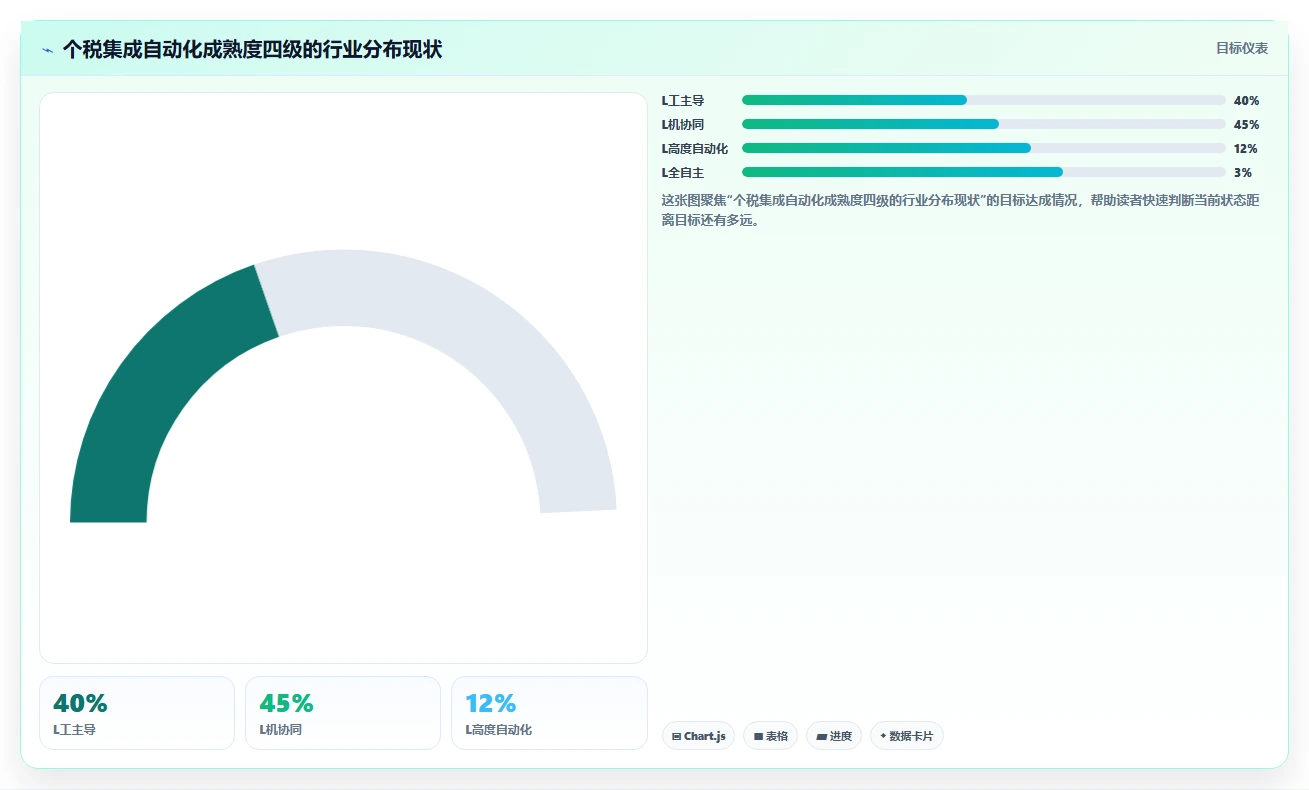
Task: Select the 45% L机协同 data card
Action: coord(343,713)
